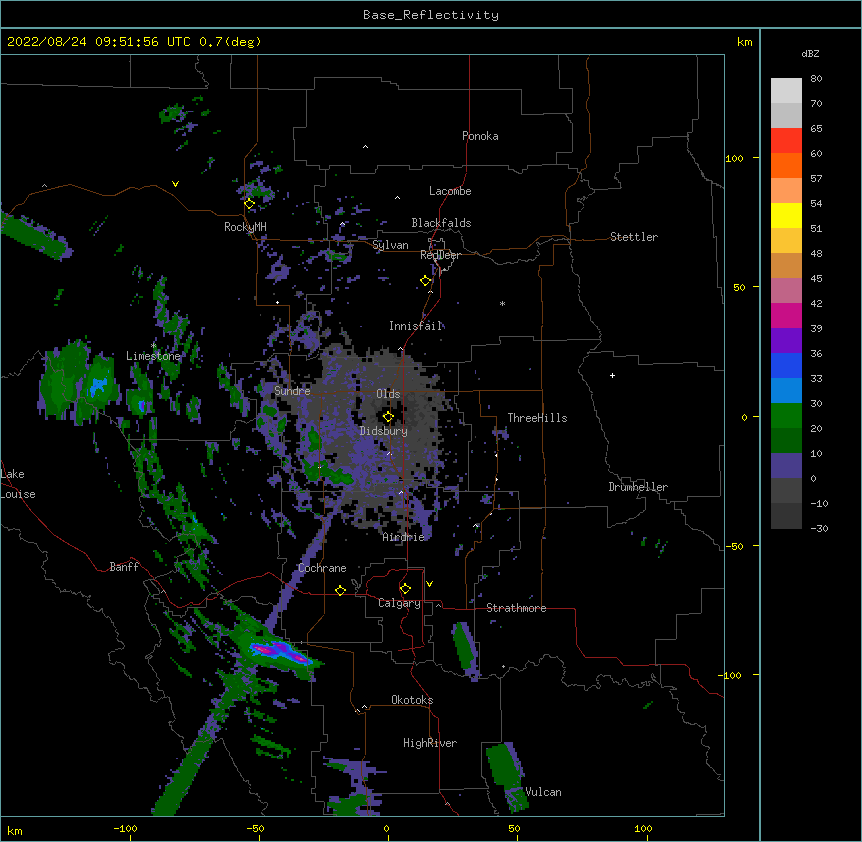Click the Airdrie label
Screen dimensions: 862x842
(404, 537)
